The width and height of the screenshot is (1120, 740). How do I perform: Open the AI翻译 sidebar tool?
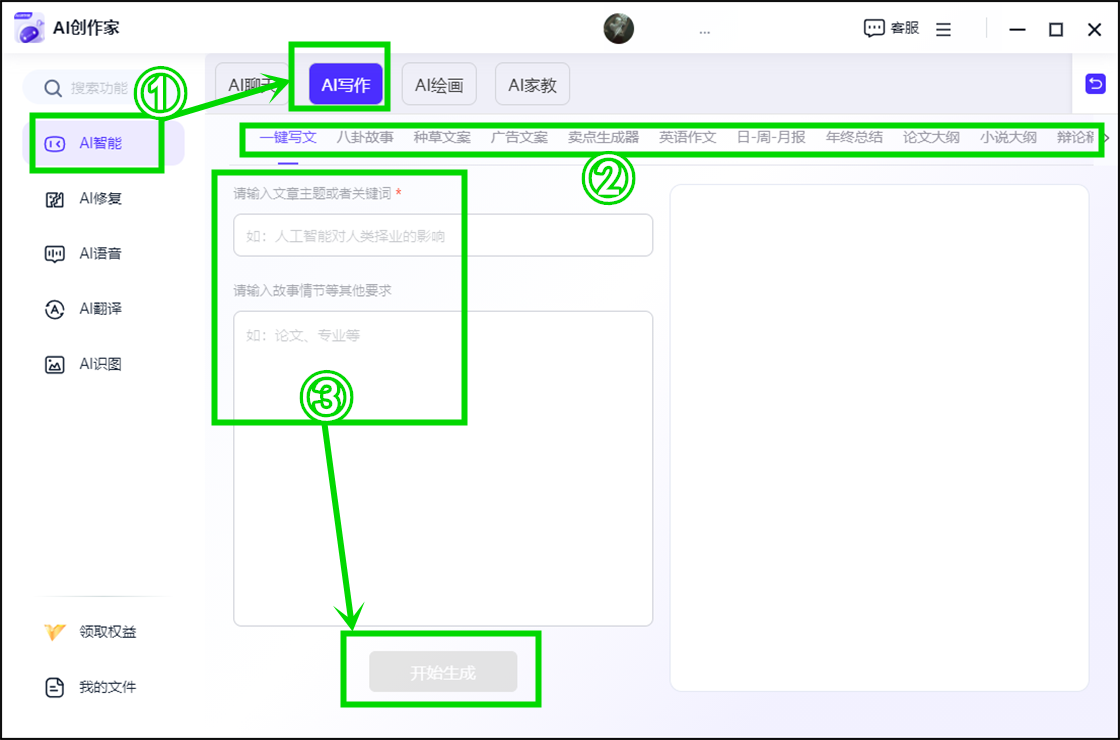[100, 309]
